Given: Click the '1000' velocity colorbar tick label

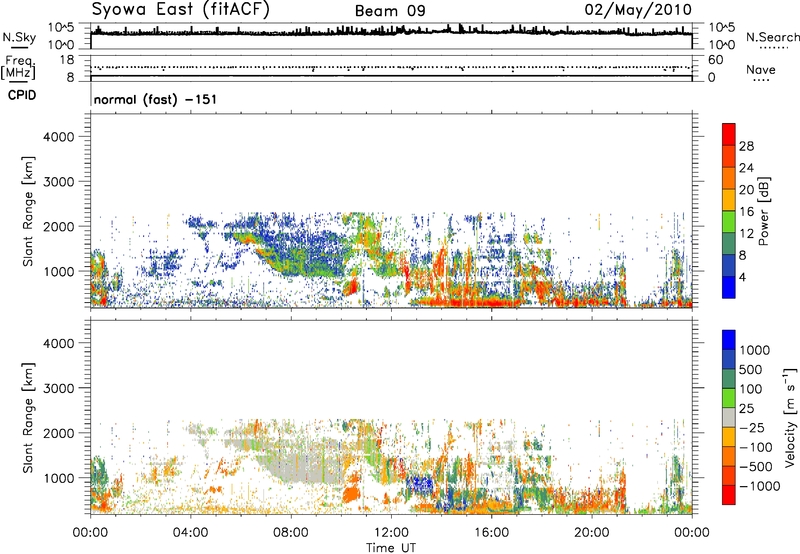Looking at the screenshot, I should 755,350.
